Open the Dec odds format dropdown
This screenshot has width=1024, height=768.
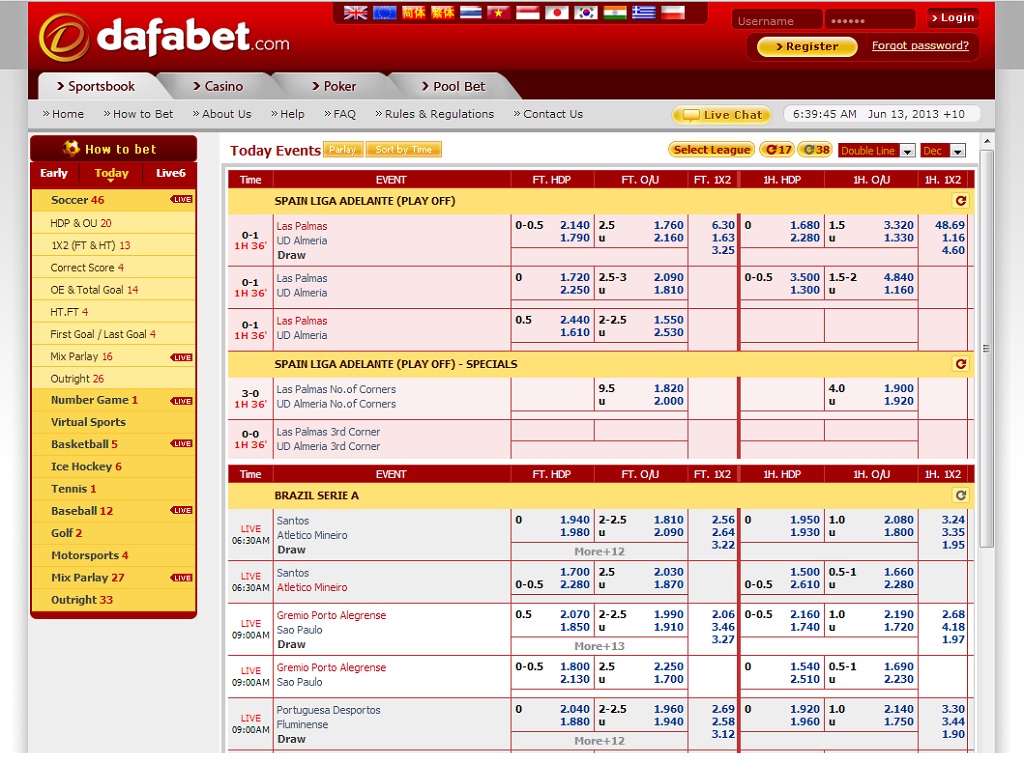pyautogui.click(x=942, y=151)
